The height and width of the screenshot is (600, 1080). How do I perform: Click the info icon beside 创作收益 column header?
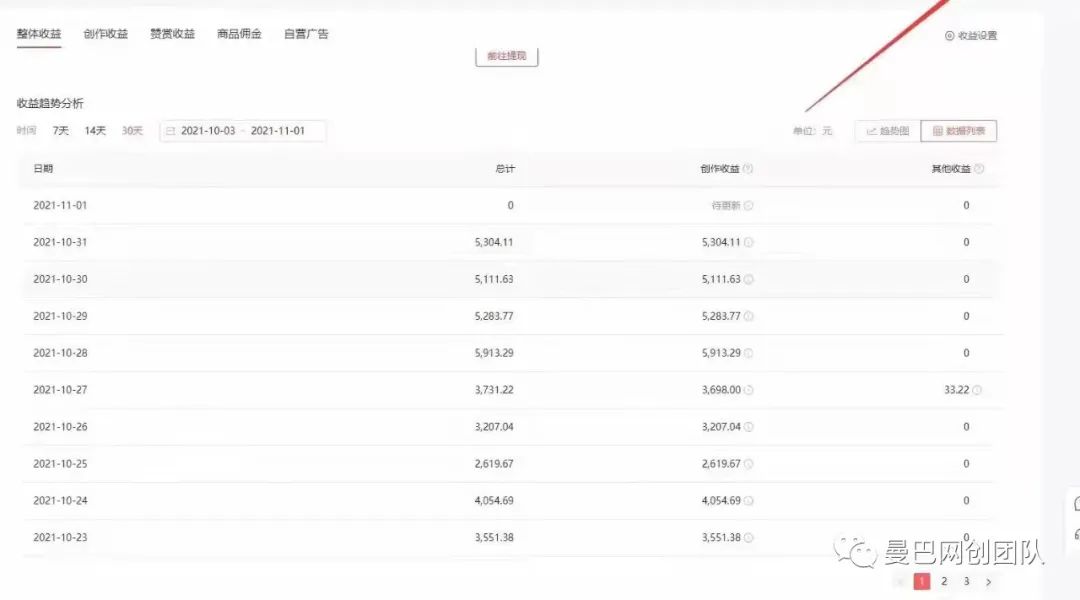tap(750, 168)
